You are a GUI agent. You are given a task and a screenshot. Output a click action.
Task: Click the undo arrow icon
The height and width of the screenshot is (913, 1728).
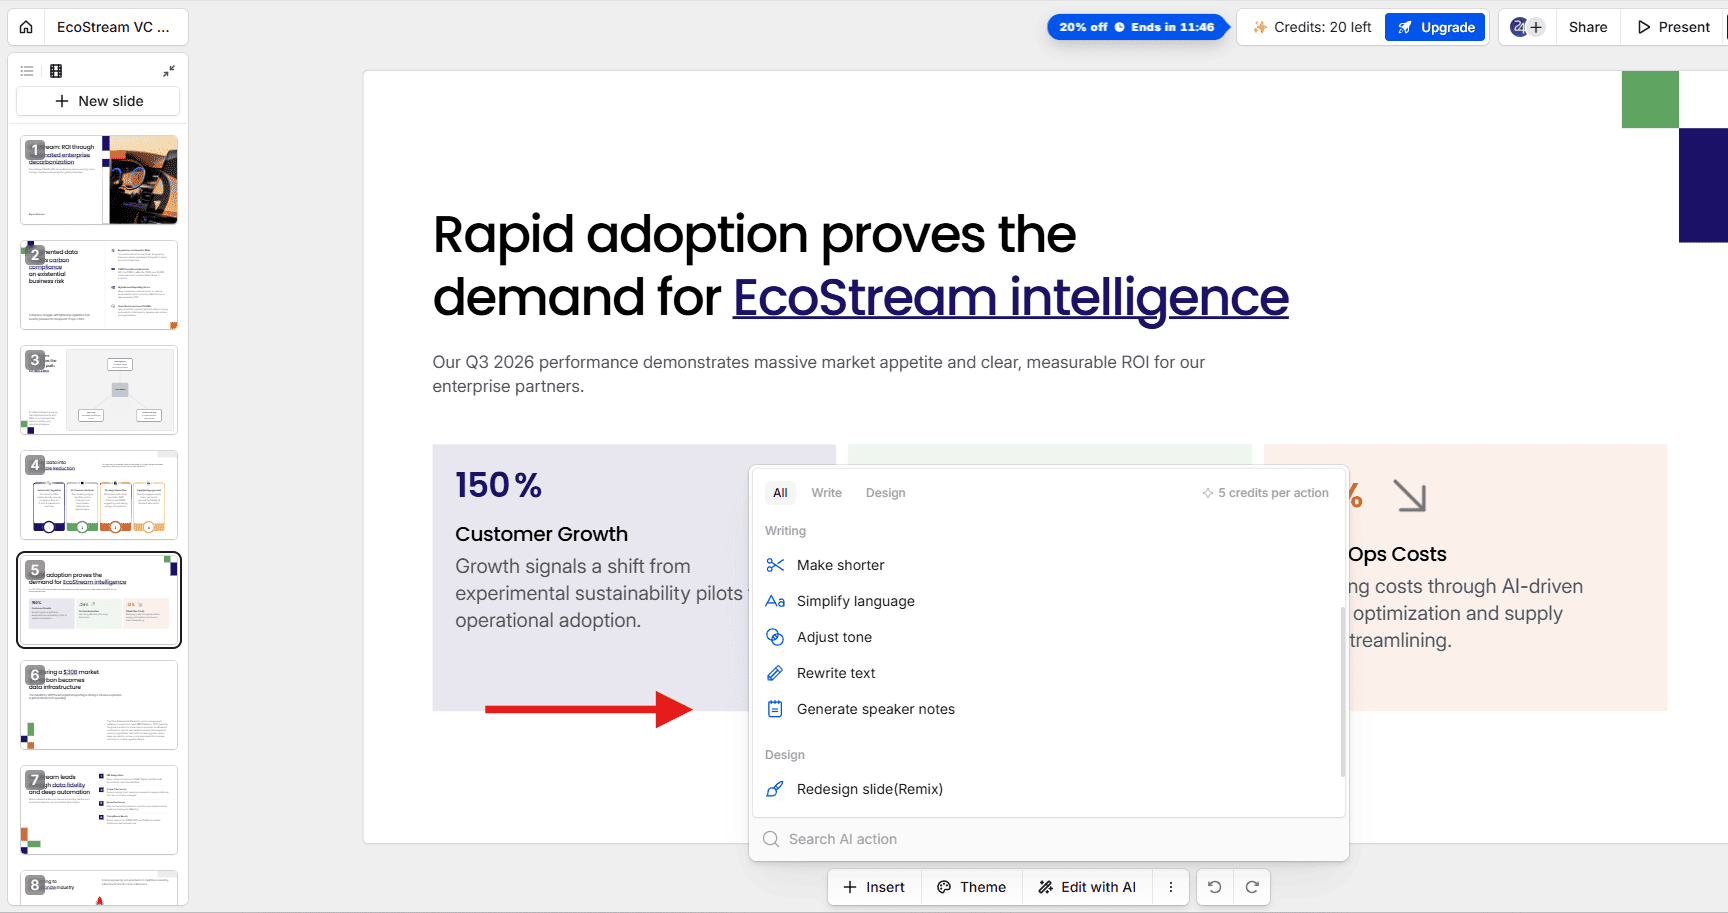pos(1215,887)
